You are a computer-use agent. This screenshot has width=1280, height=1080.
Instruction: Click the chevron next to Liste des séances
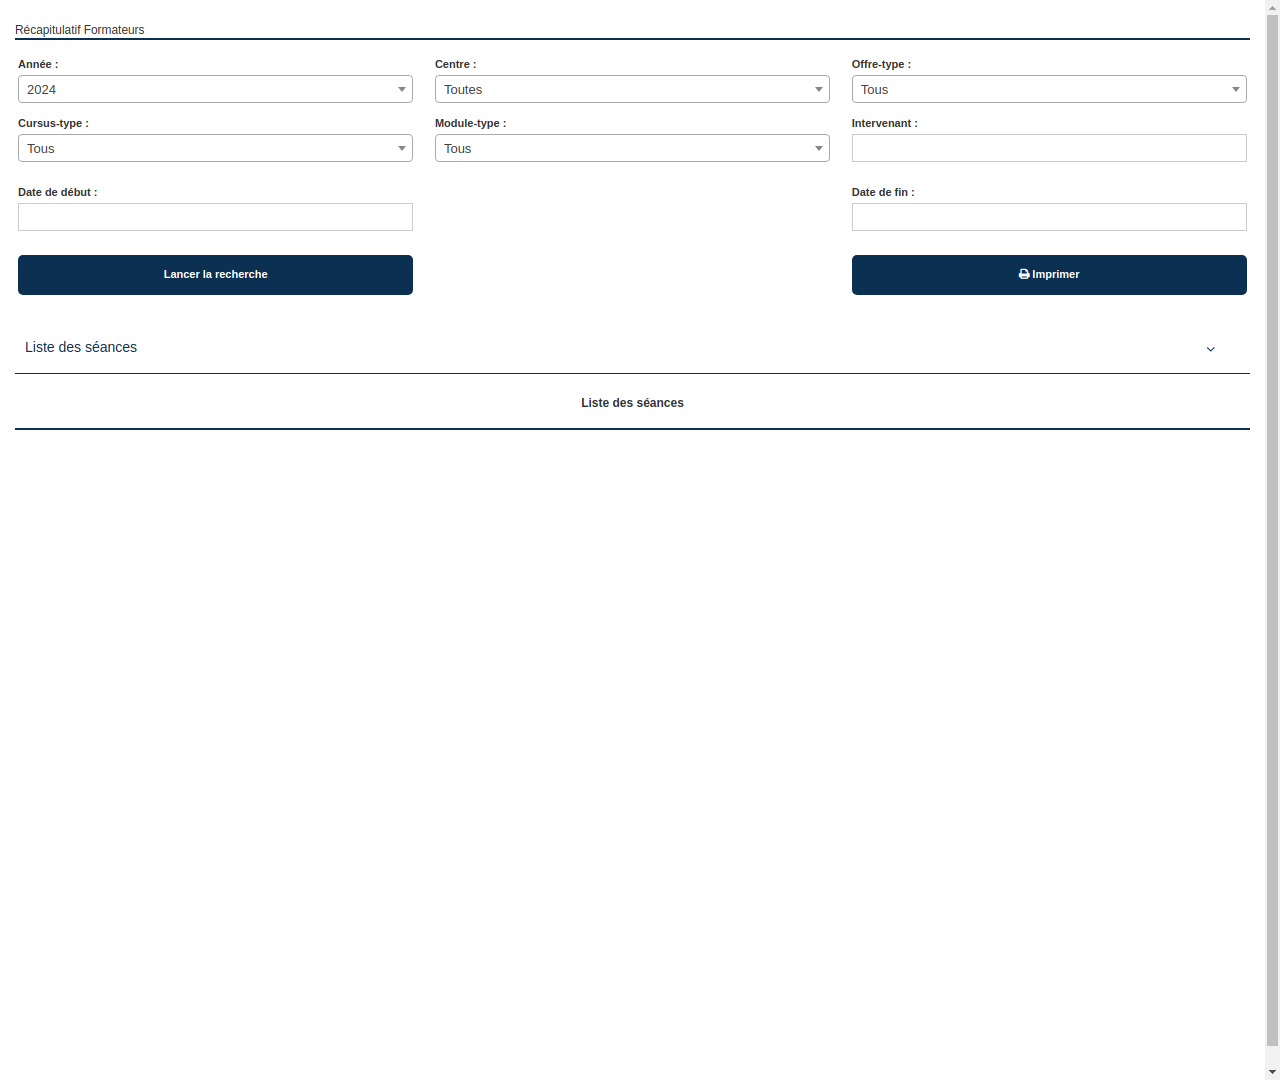[1211, 349]
